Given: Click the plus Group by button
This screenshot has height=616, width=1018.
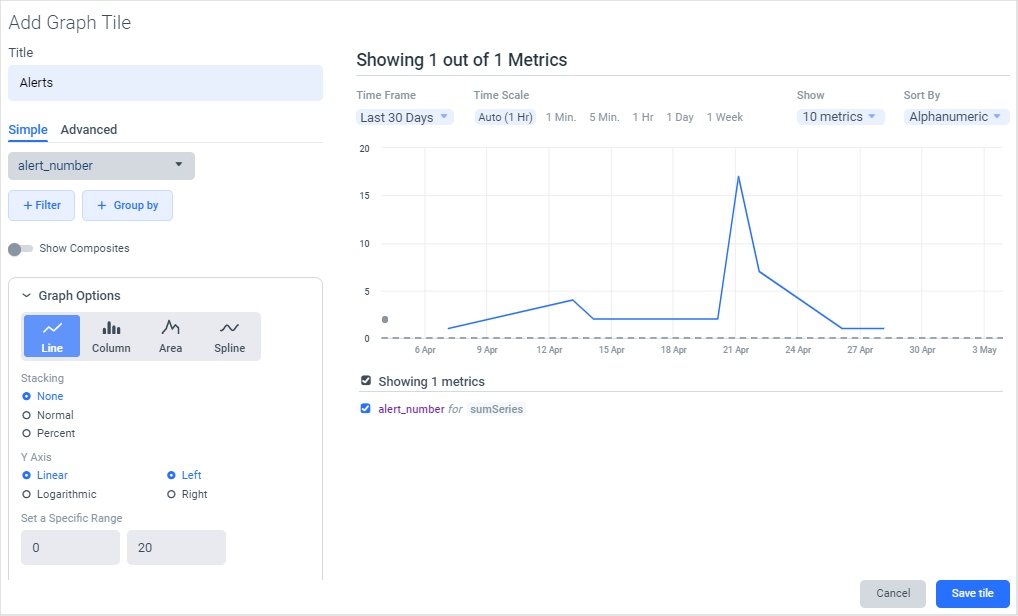Looking at the screenshot, I should [127, 205].
